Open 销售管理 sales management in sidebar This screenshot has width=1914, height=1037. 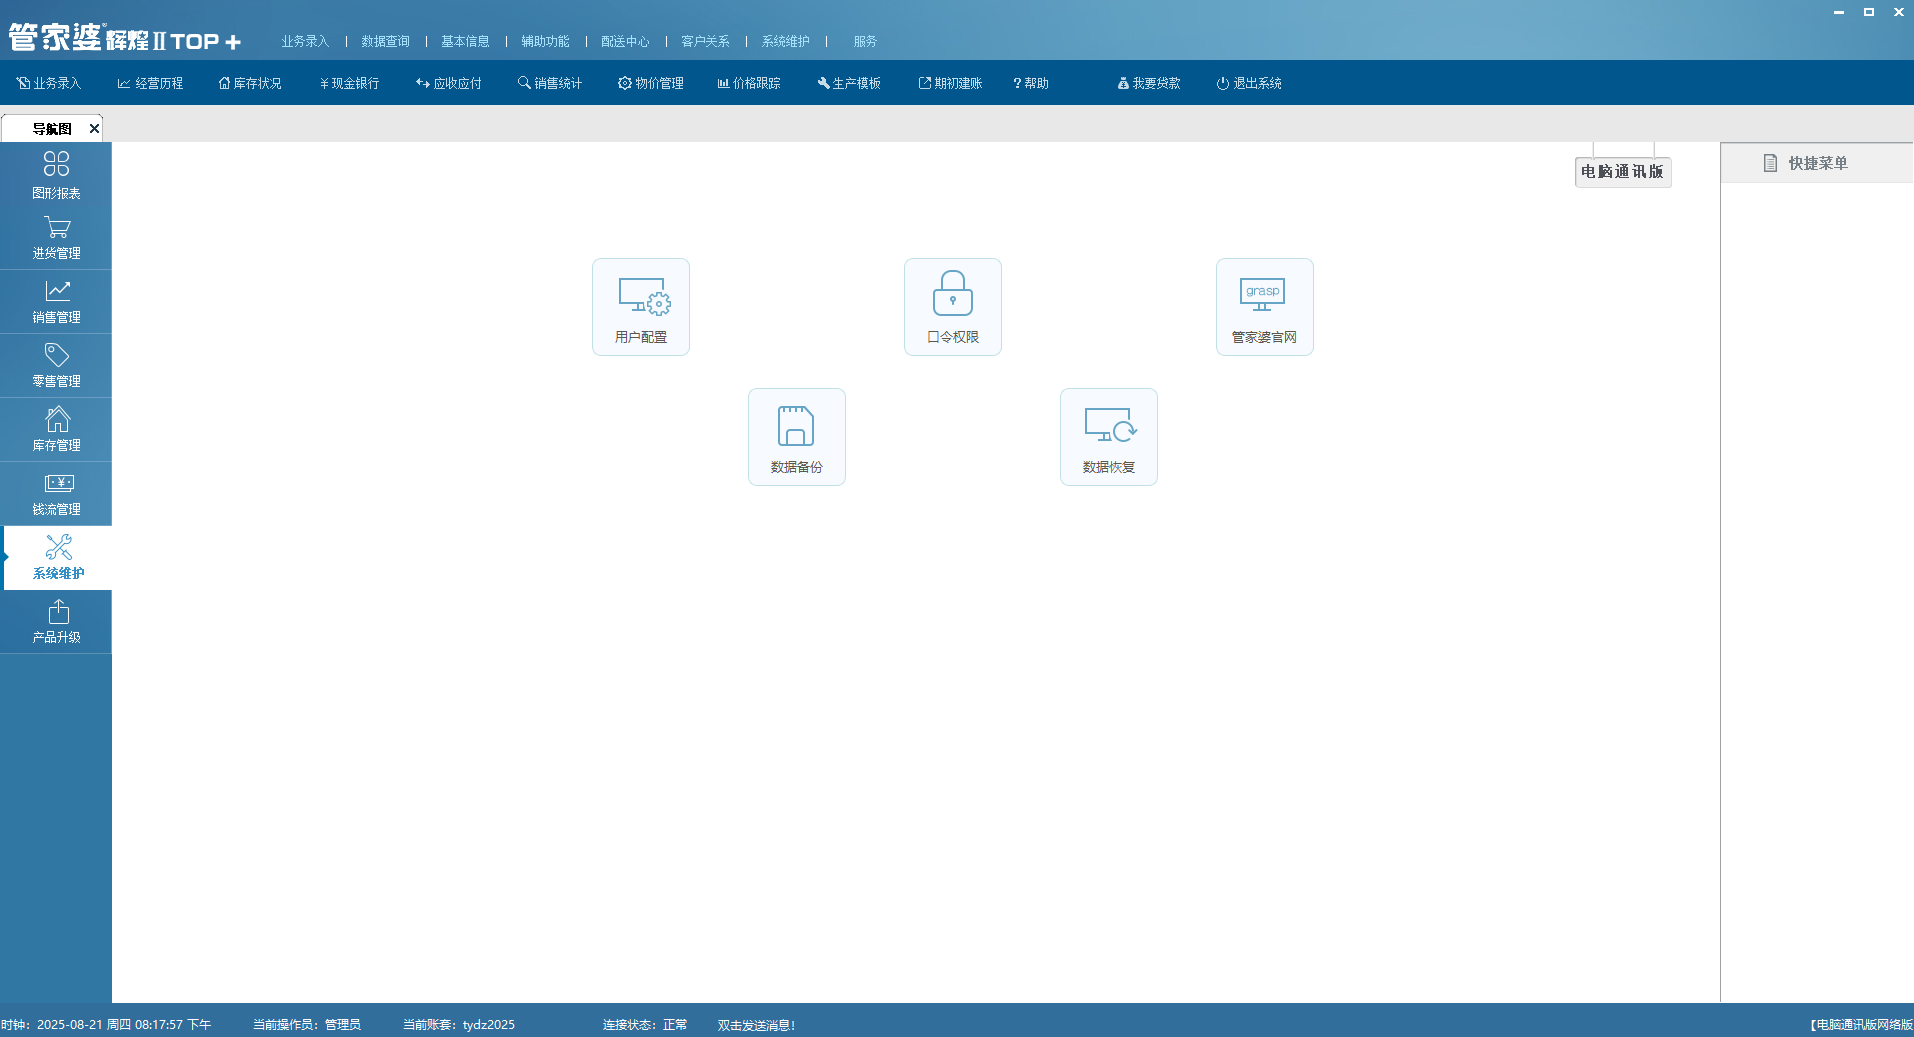pos(56,302)
